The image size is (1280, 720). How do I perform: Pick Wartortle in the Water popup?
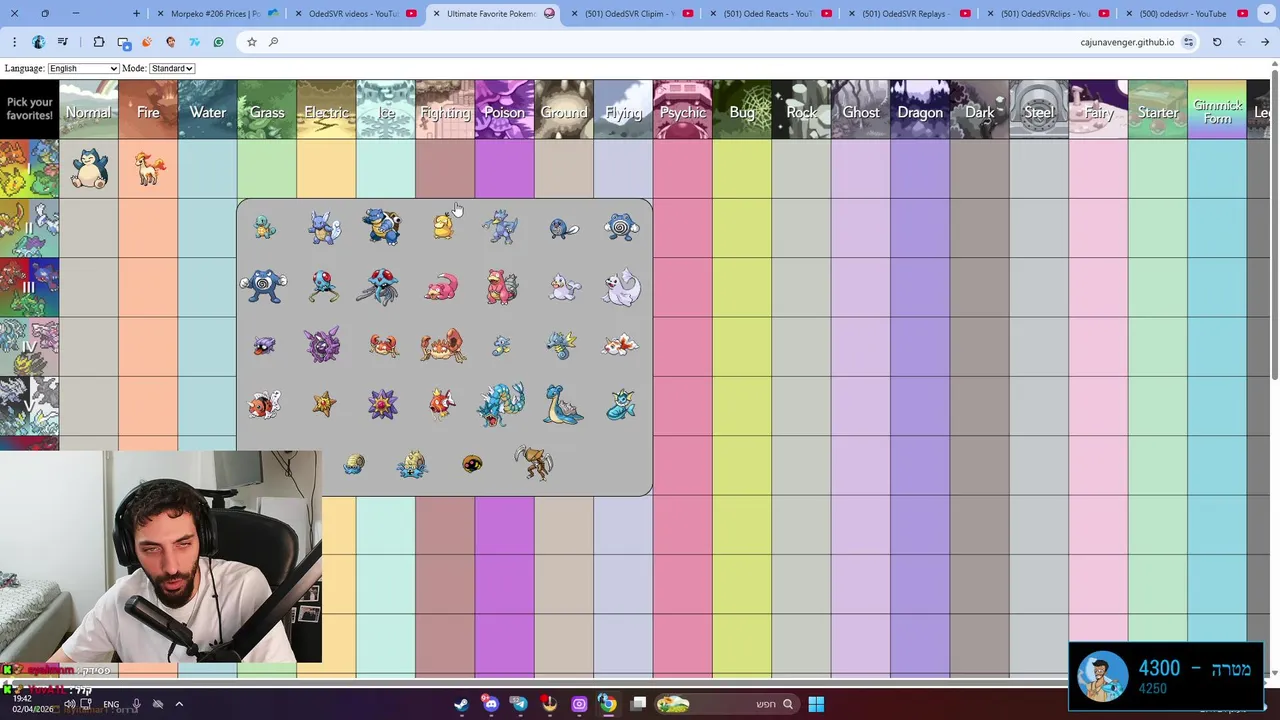[323, 228]
